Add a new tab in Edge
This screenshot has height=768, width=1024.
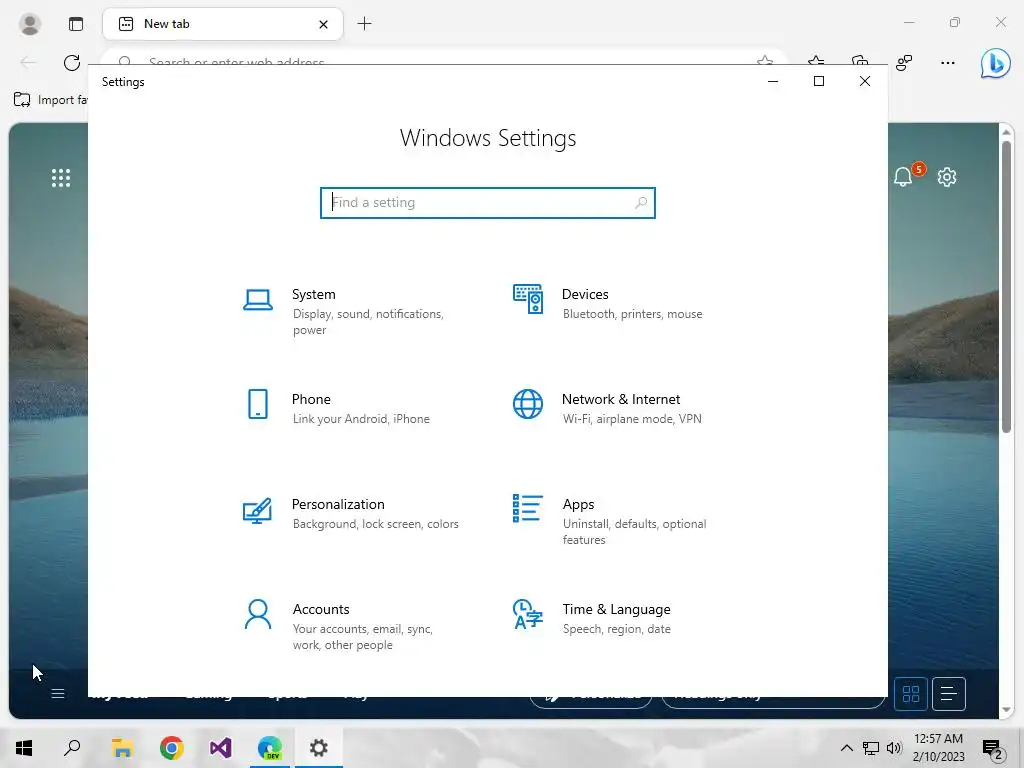tap(364, 24)
